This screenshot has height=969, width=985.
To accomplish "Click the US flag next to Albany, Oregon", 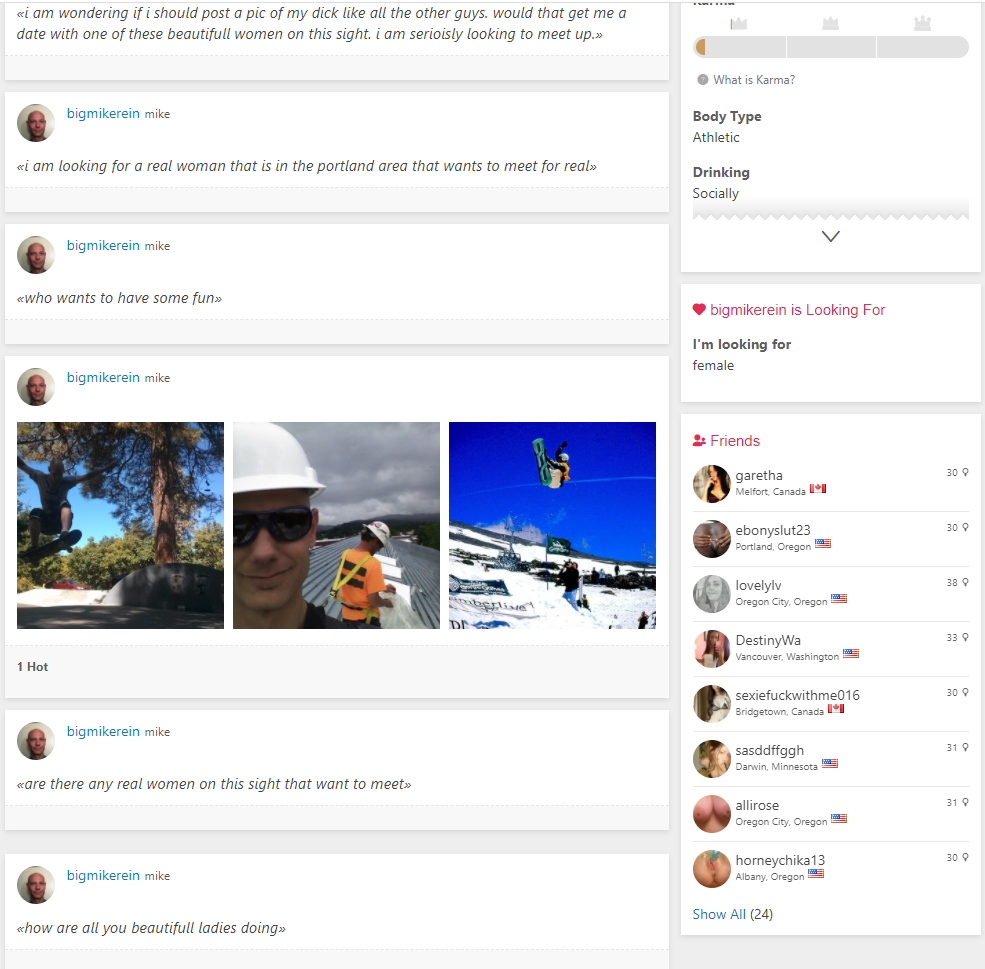I will click(x=816, y=874).
